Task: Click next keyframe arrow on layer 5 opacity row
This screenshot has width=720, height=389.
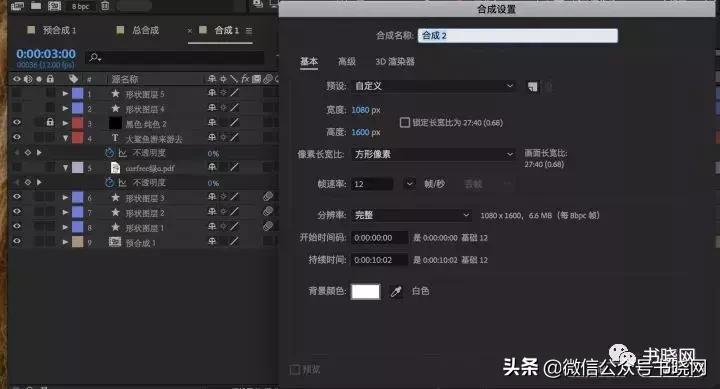Action: coord(39,182)
